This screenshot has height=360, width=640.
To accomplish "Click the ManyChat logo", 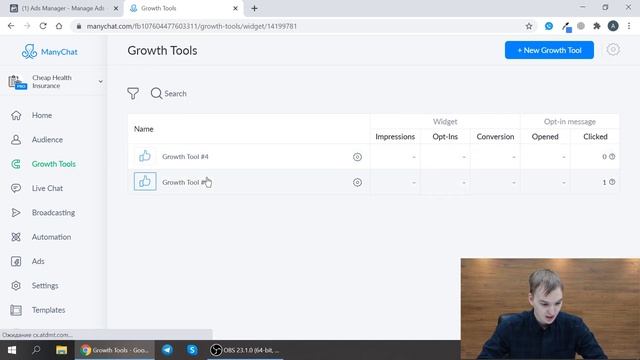I will pyautogui.click(x=49, y=52).
